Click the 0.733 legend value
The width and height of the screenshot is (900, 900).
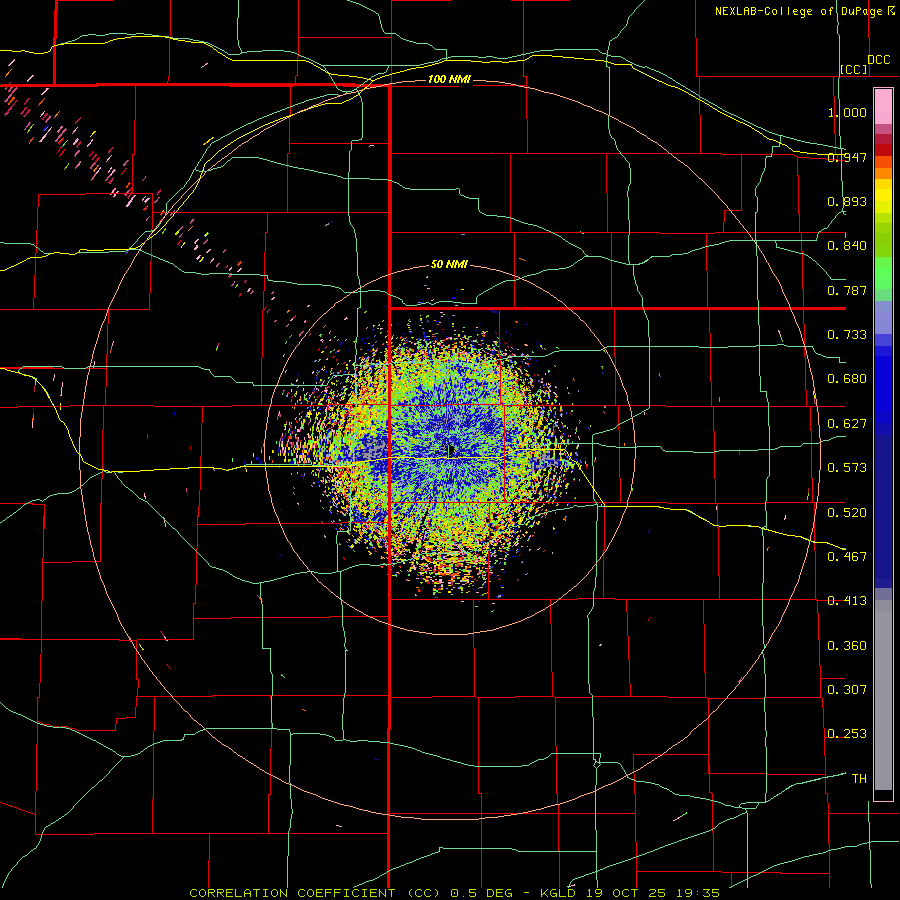pos(847,334)
